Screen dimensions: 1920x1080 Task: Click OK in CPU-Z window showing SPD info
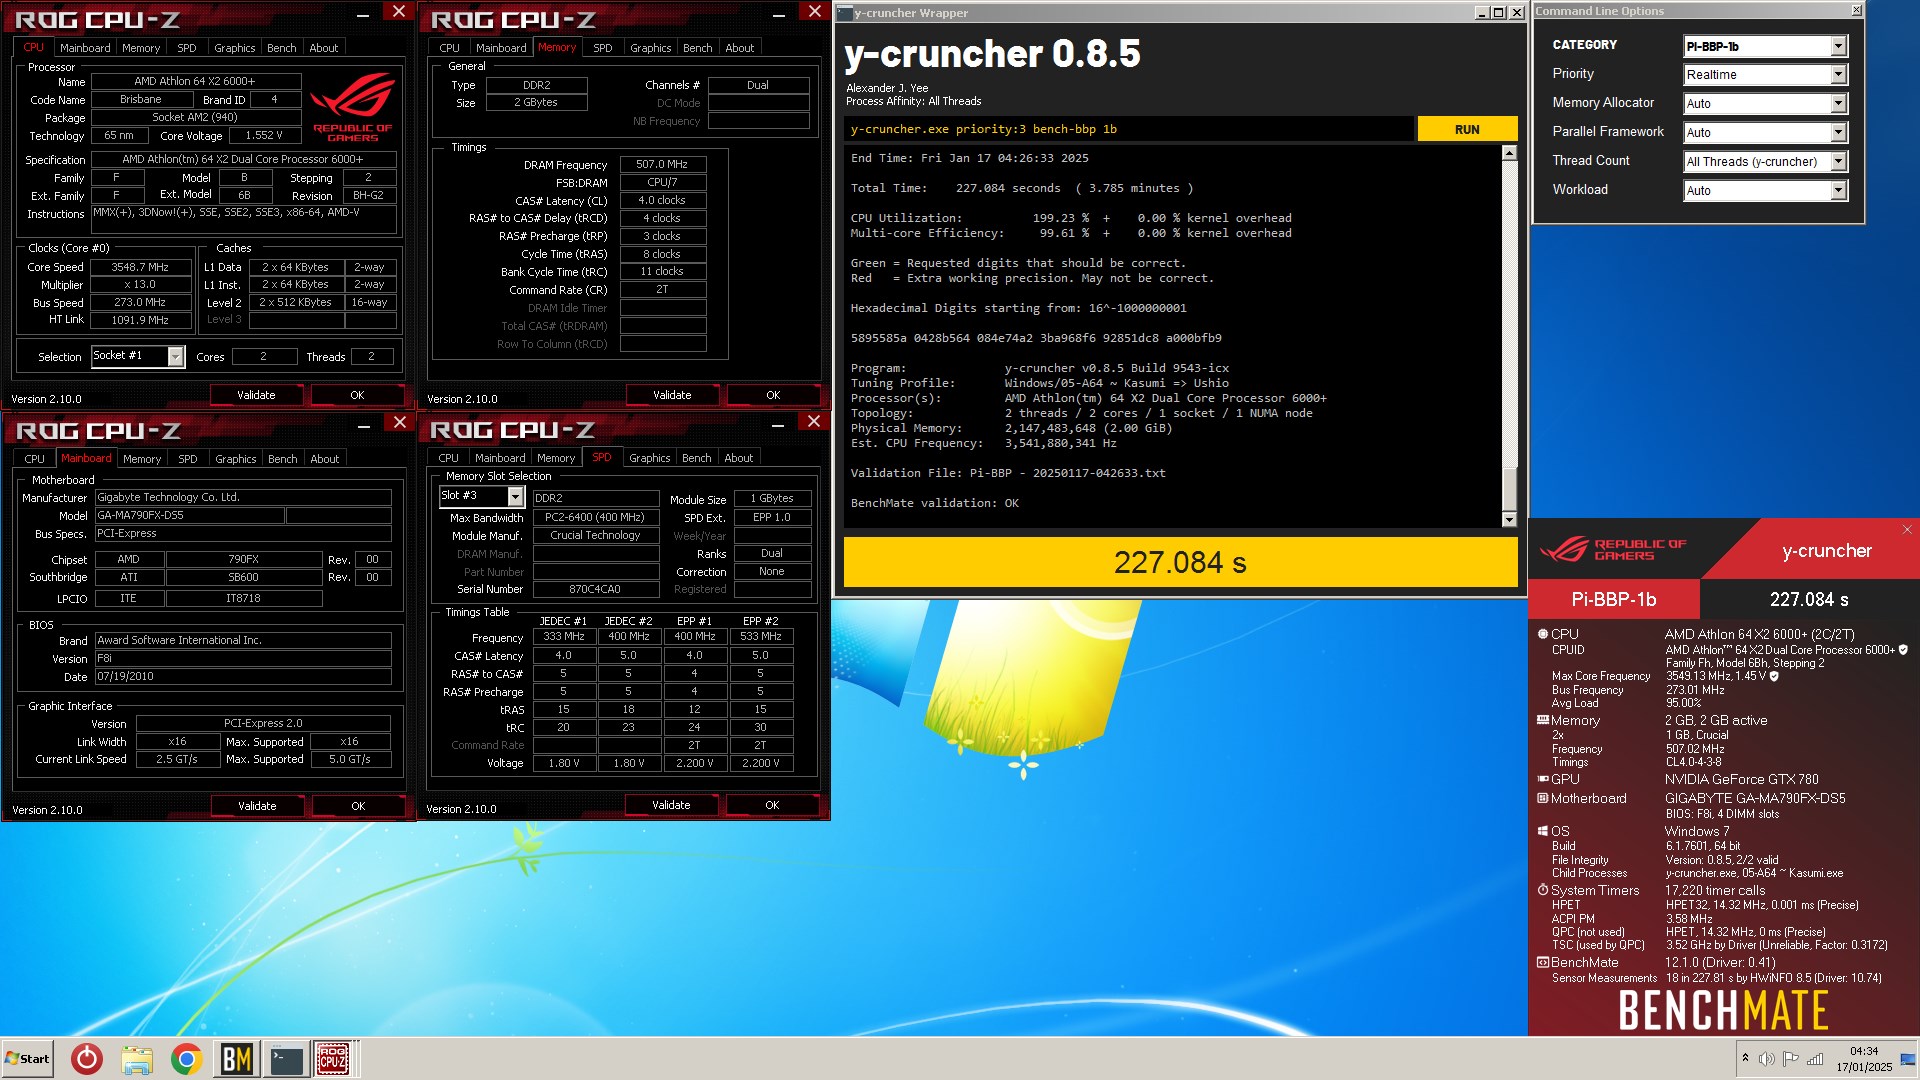pyautogui.click(x=772, y=805)
